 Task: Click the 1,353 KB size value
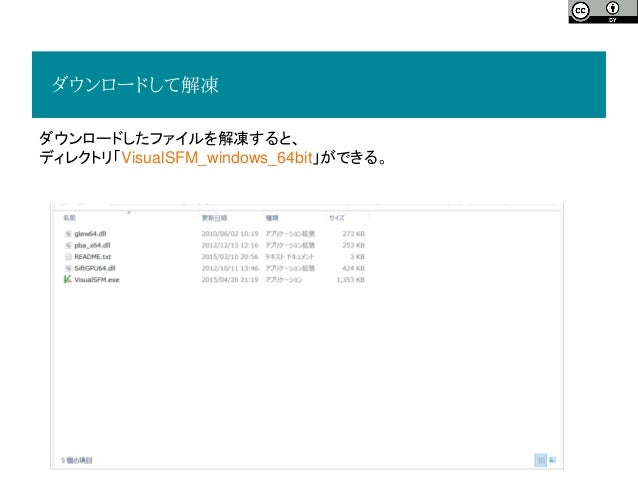(x=351, y=280)
